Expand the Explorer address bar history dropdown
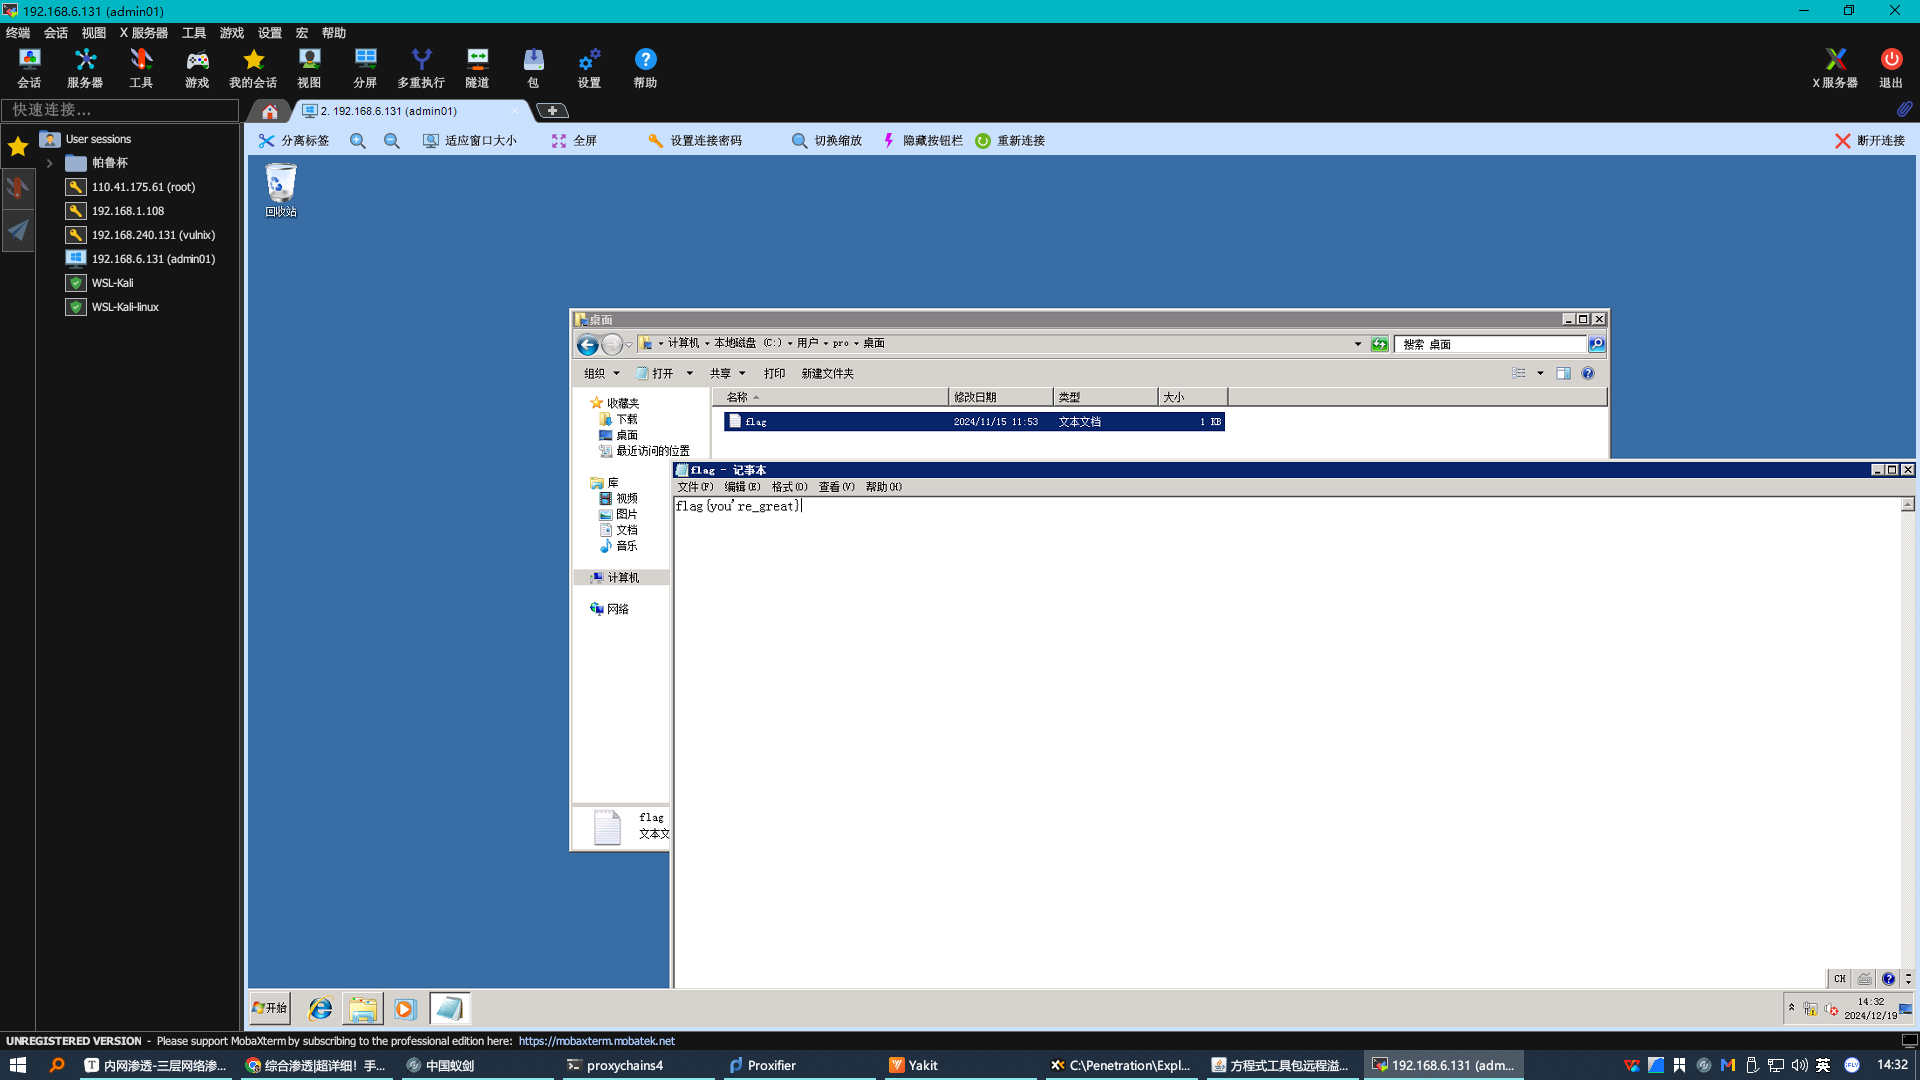Viewport: 1920px width, 1080px height. point(1357,344)
